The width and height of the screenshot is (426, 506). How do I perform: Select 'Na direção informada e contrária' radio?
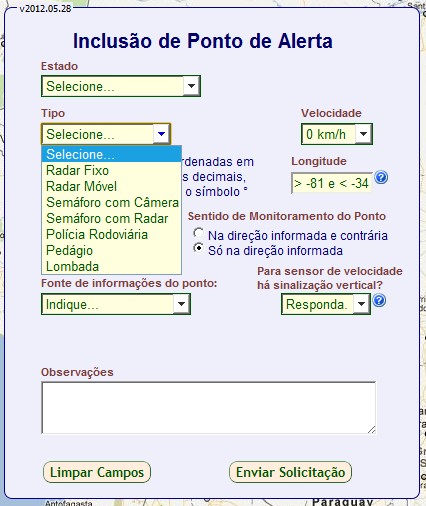198,233
